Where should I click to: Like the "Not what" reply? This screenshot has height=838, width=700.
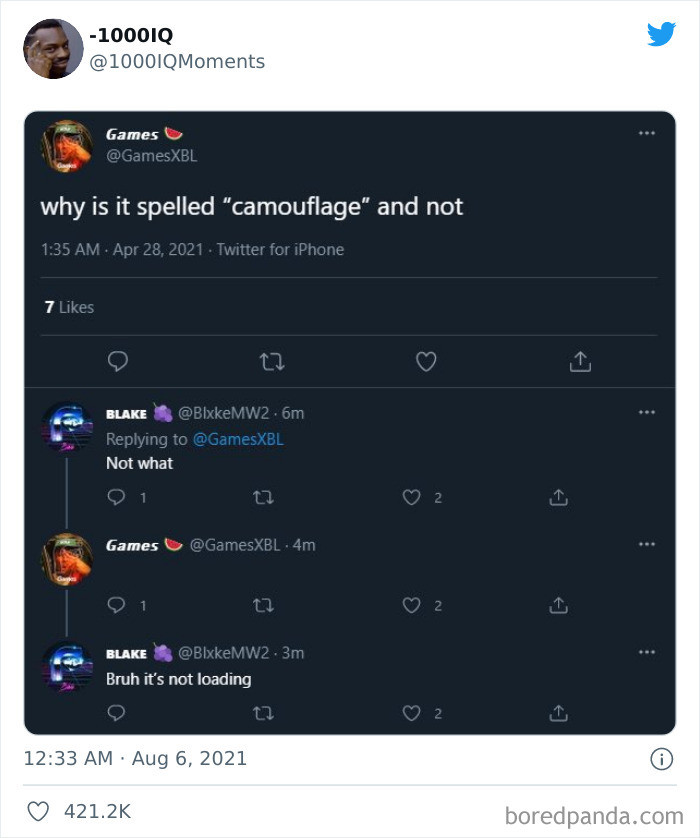point(411,497)
